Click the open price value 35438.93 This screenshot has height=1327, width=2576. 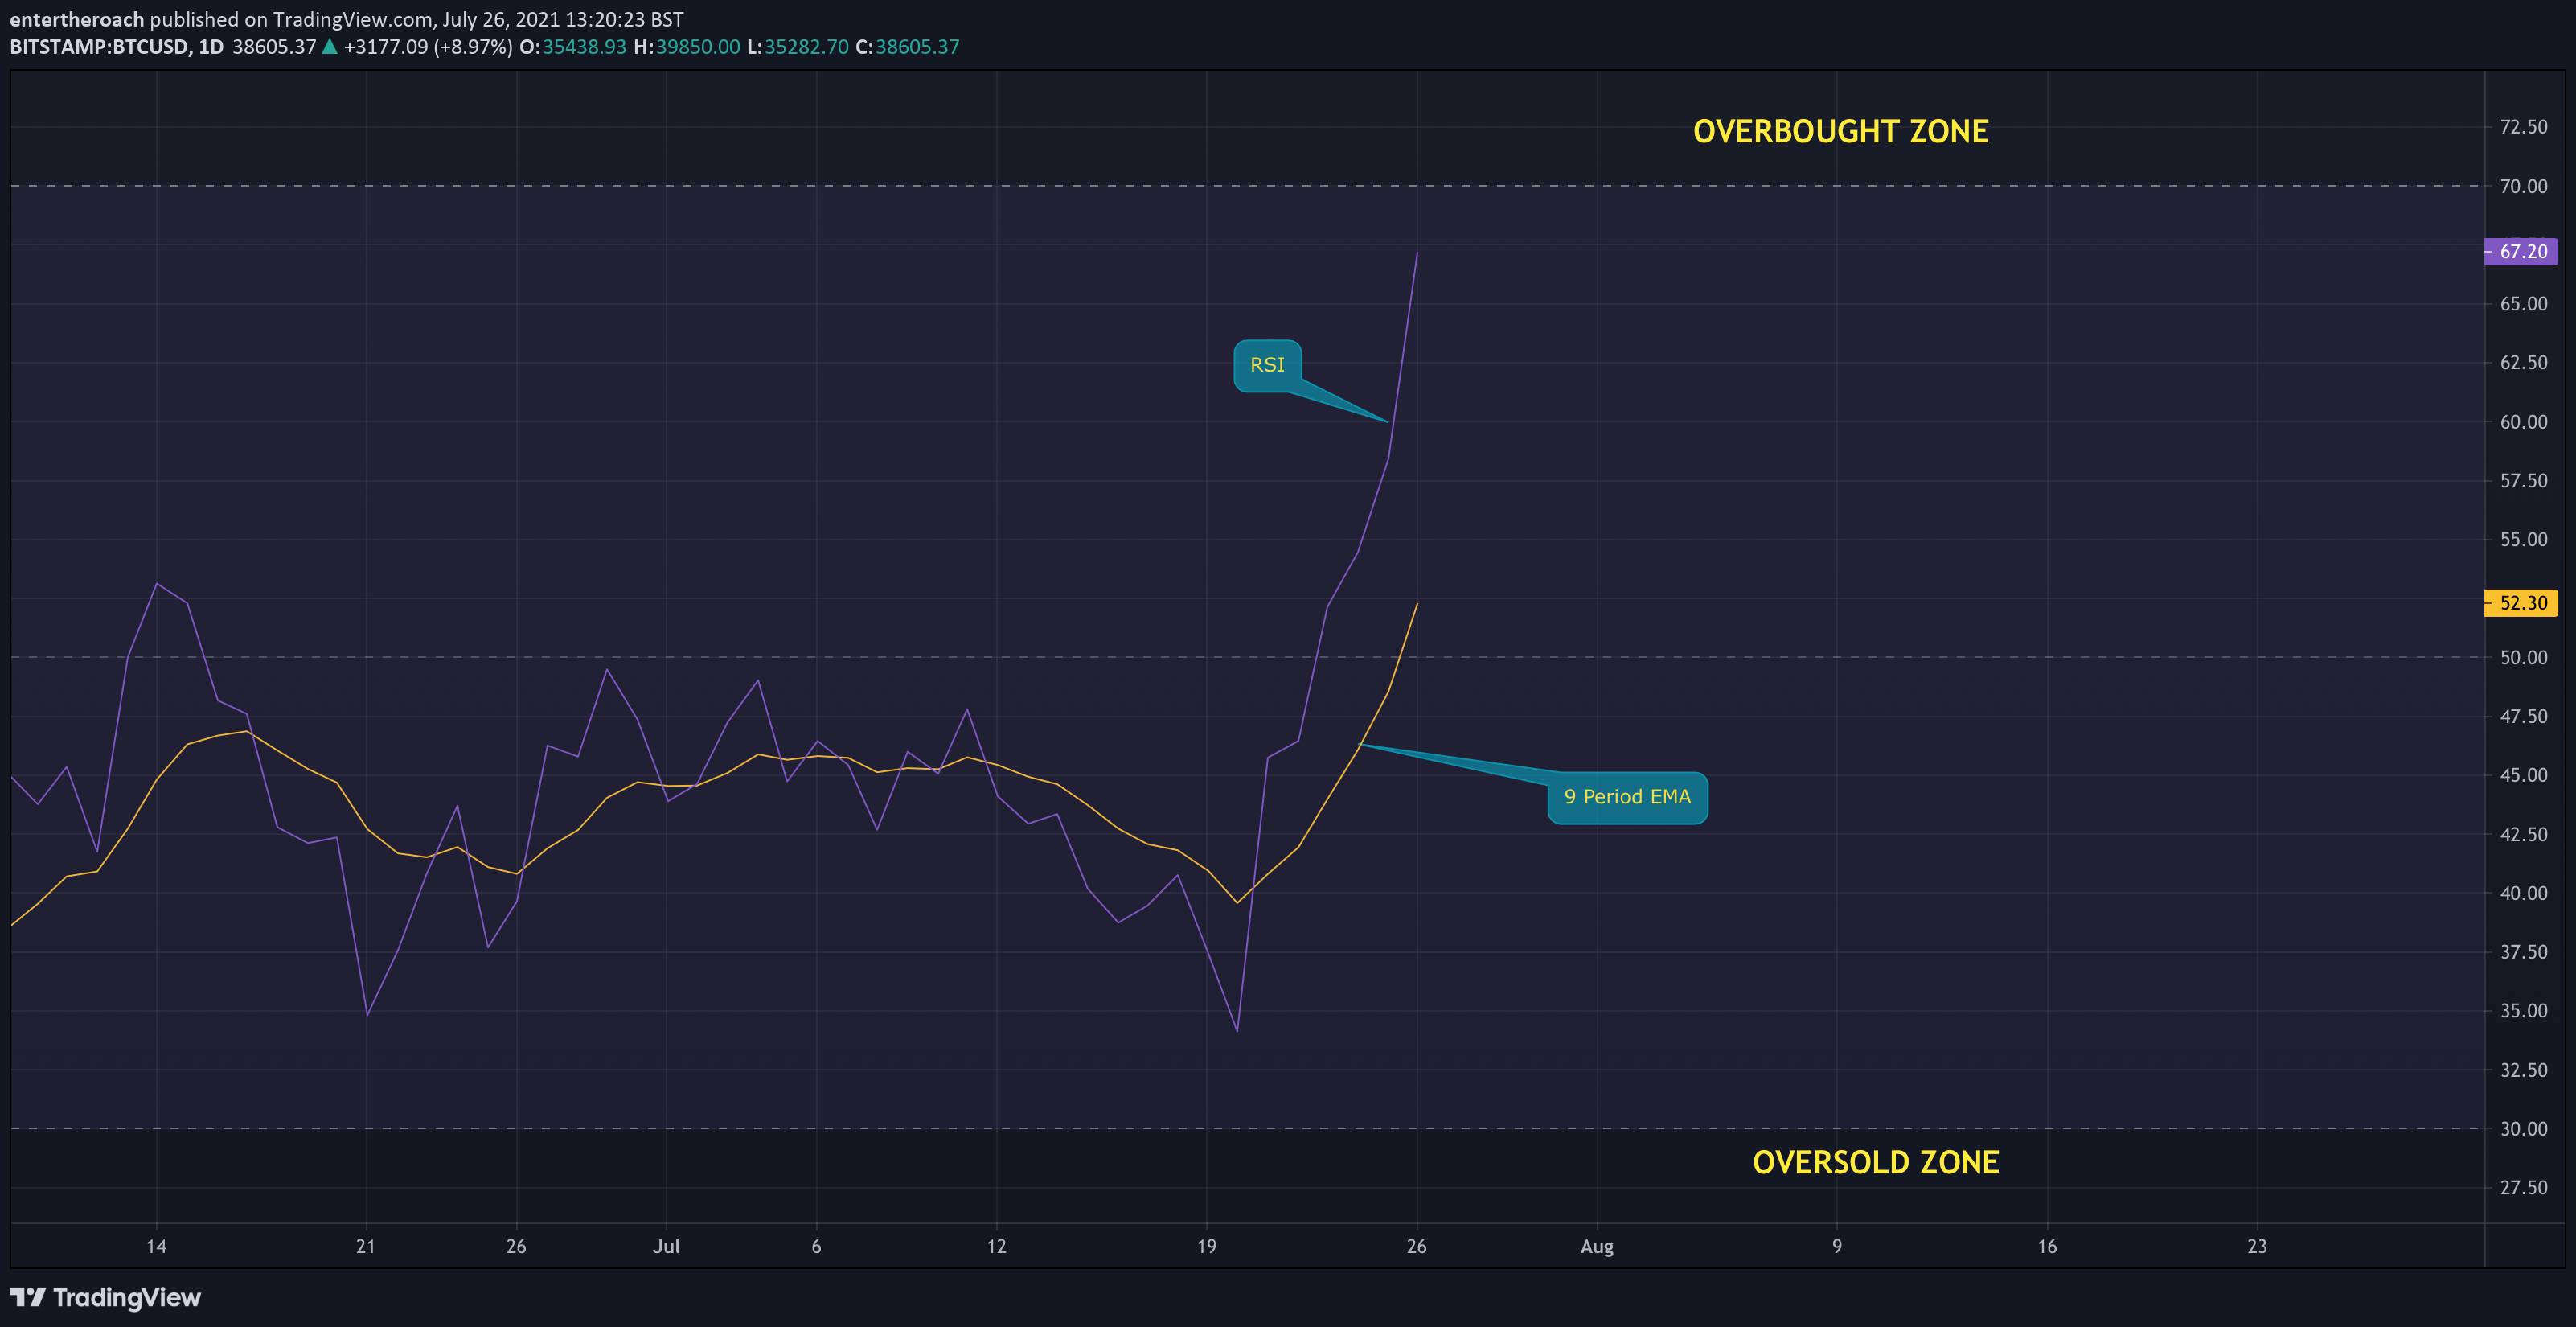pos(584,47)
